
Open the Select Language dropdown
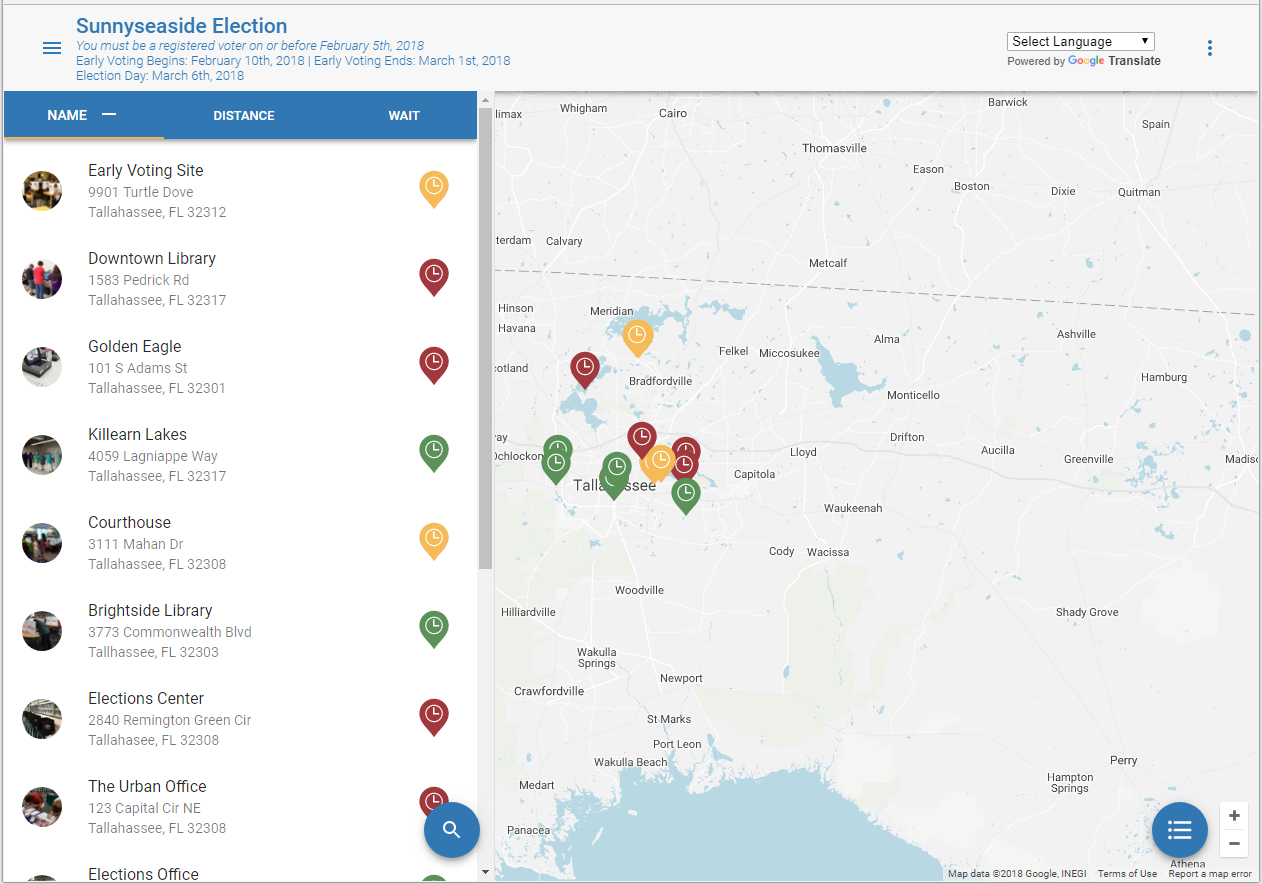click(x=1081, y=41)
